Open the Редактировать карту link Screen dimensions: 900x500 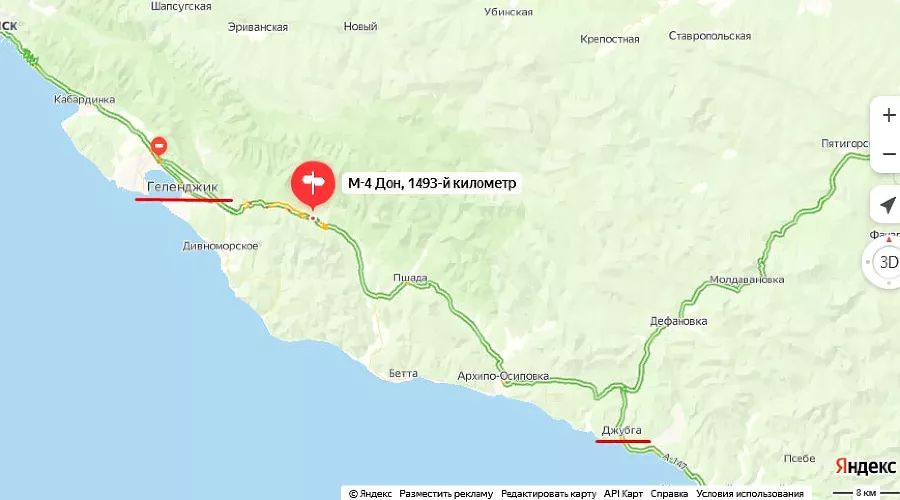(549, 494)
